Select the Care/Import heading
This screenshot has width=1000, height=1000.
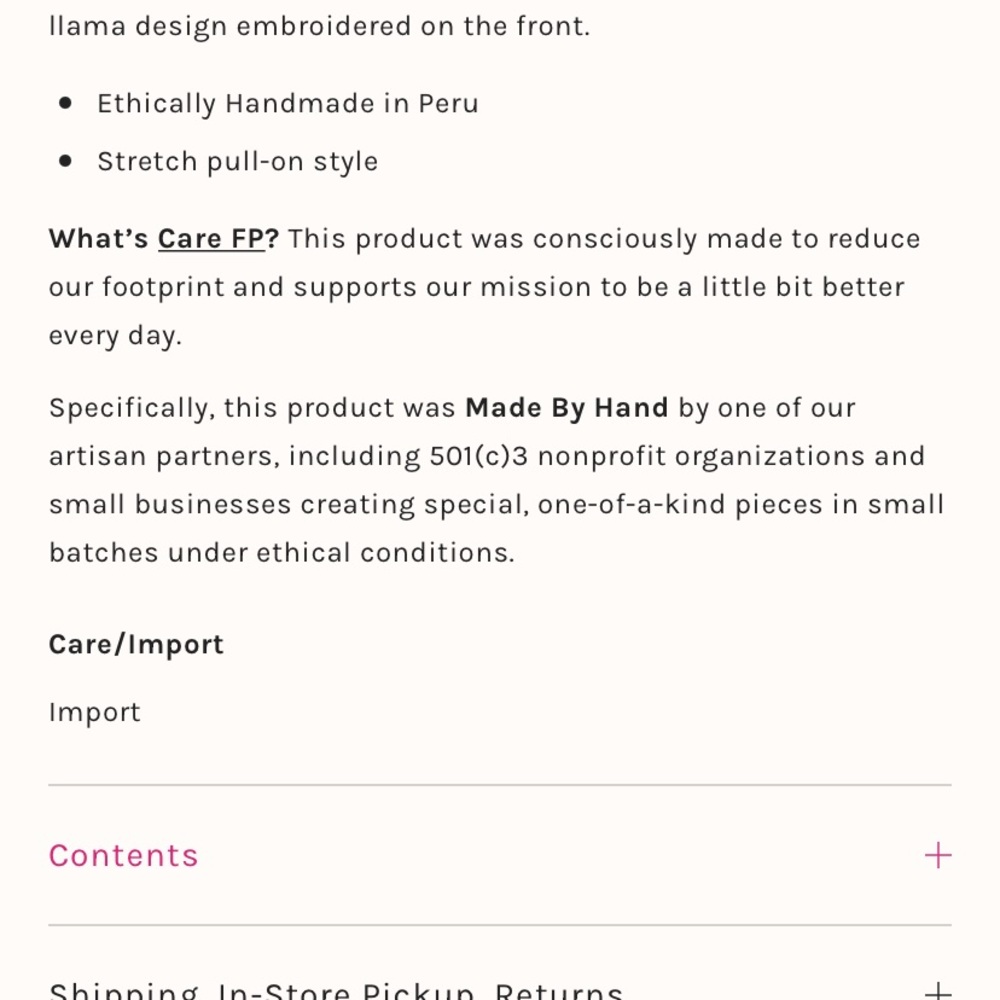pyautogui.click(x=136, y=644)
